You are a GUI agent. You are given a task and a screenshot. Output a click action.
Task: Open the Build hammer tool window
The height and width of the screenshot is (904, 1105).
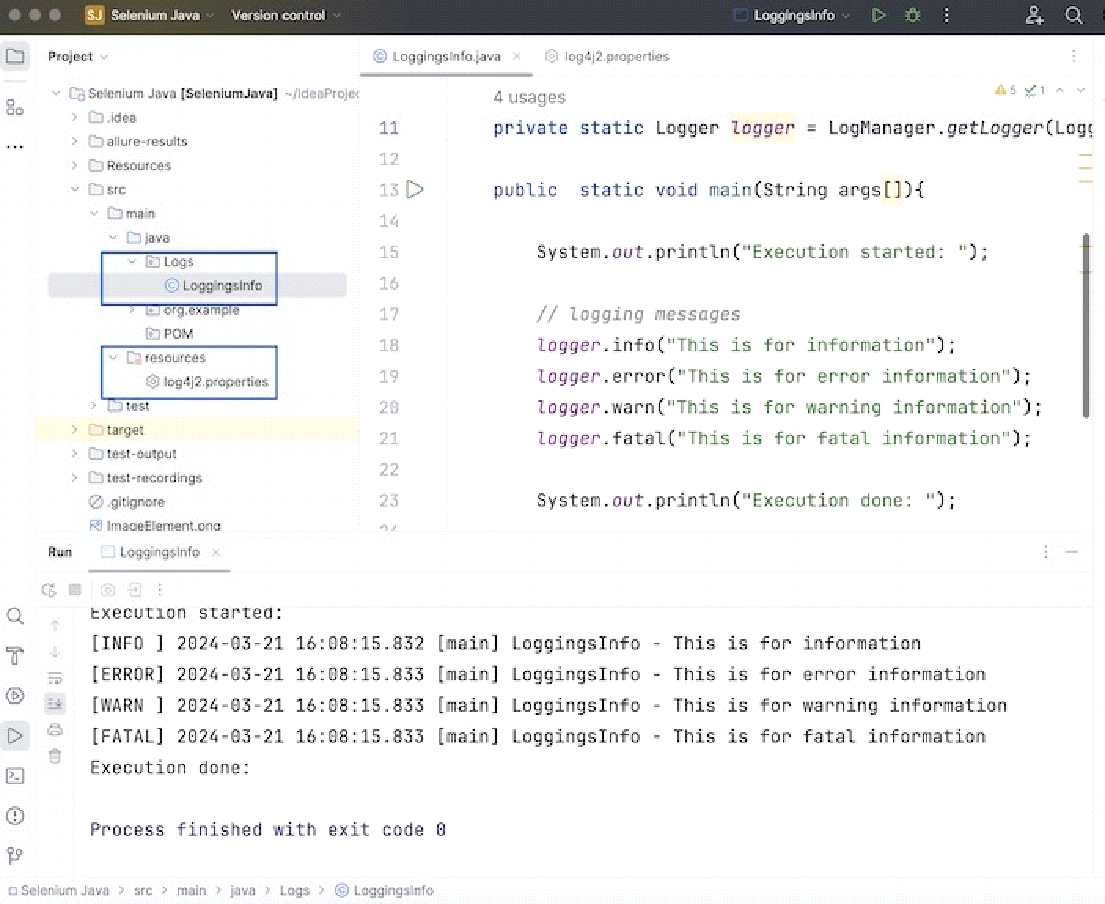pyautogui.click(x=15, y=656)
